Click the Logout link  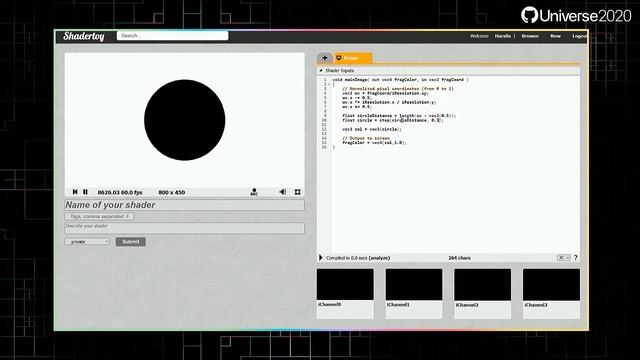(x=580, y=36)
